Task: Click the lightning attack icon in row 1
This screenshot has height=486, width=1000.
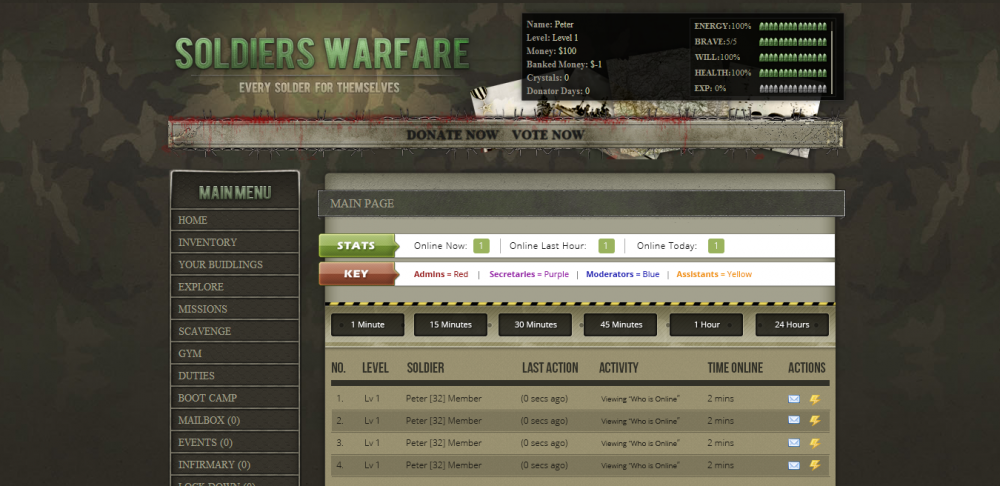Action: point(815,399)
